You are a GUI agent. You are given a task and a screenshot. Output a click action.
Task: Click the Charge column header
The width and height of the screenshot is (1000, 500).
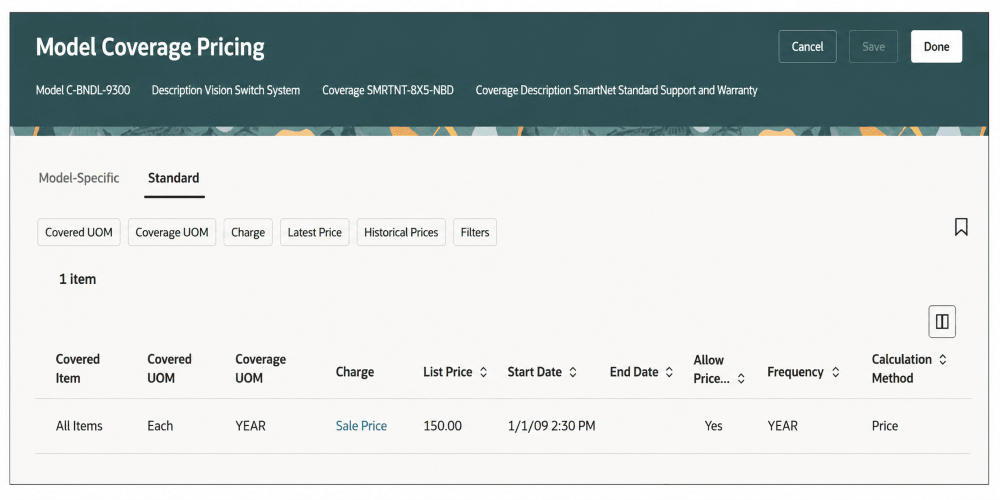click(x=355, y=372)
